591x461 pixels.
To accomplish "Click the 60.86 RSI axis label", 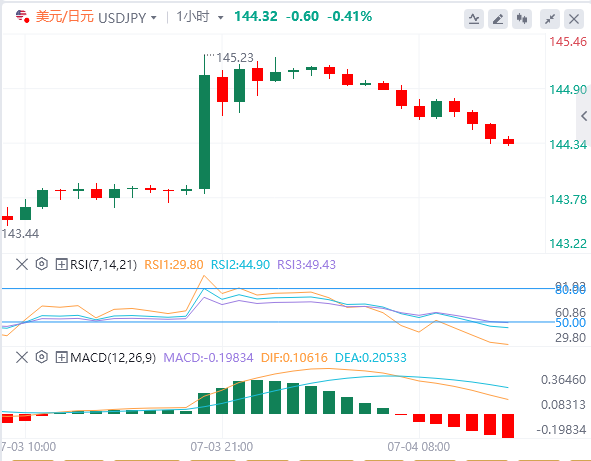I will pos(571,312).
